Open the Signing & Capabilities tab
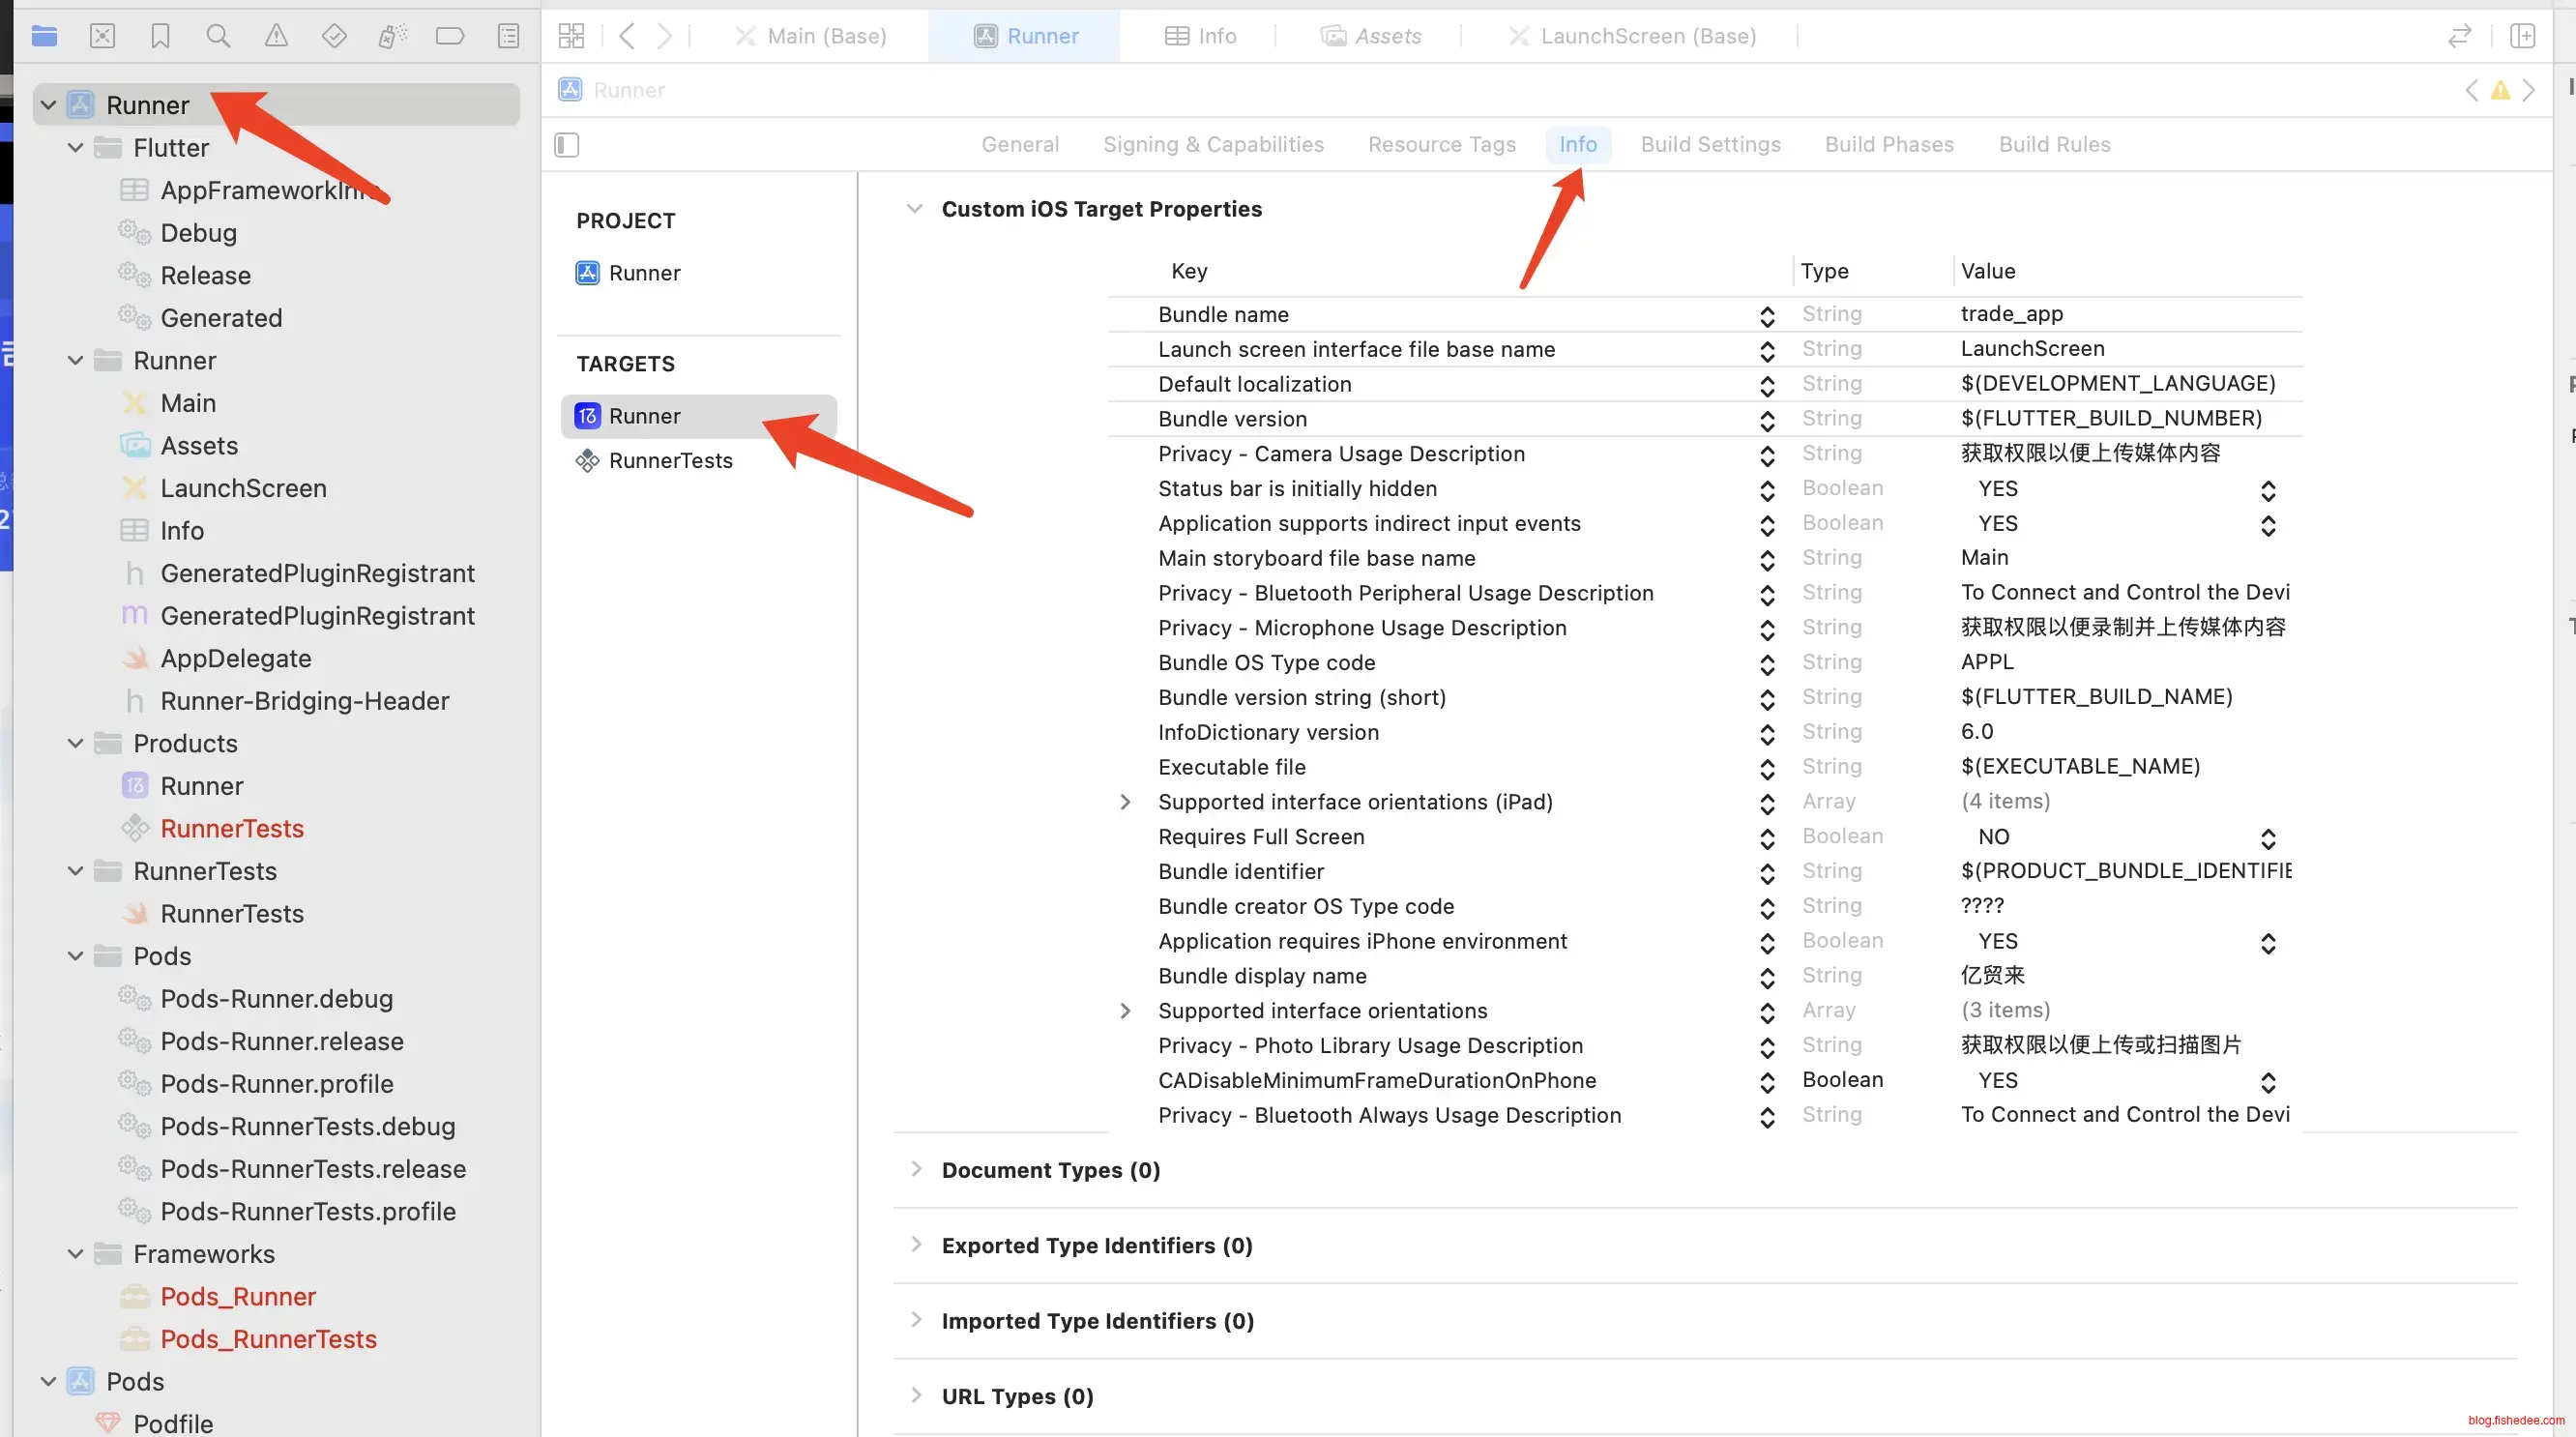The image size is (2576, 1437). 1212,145
